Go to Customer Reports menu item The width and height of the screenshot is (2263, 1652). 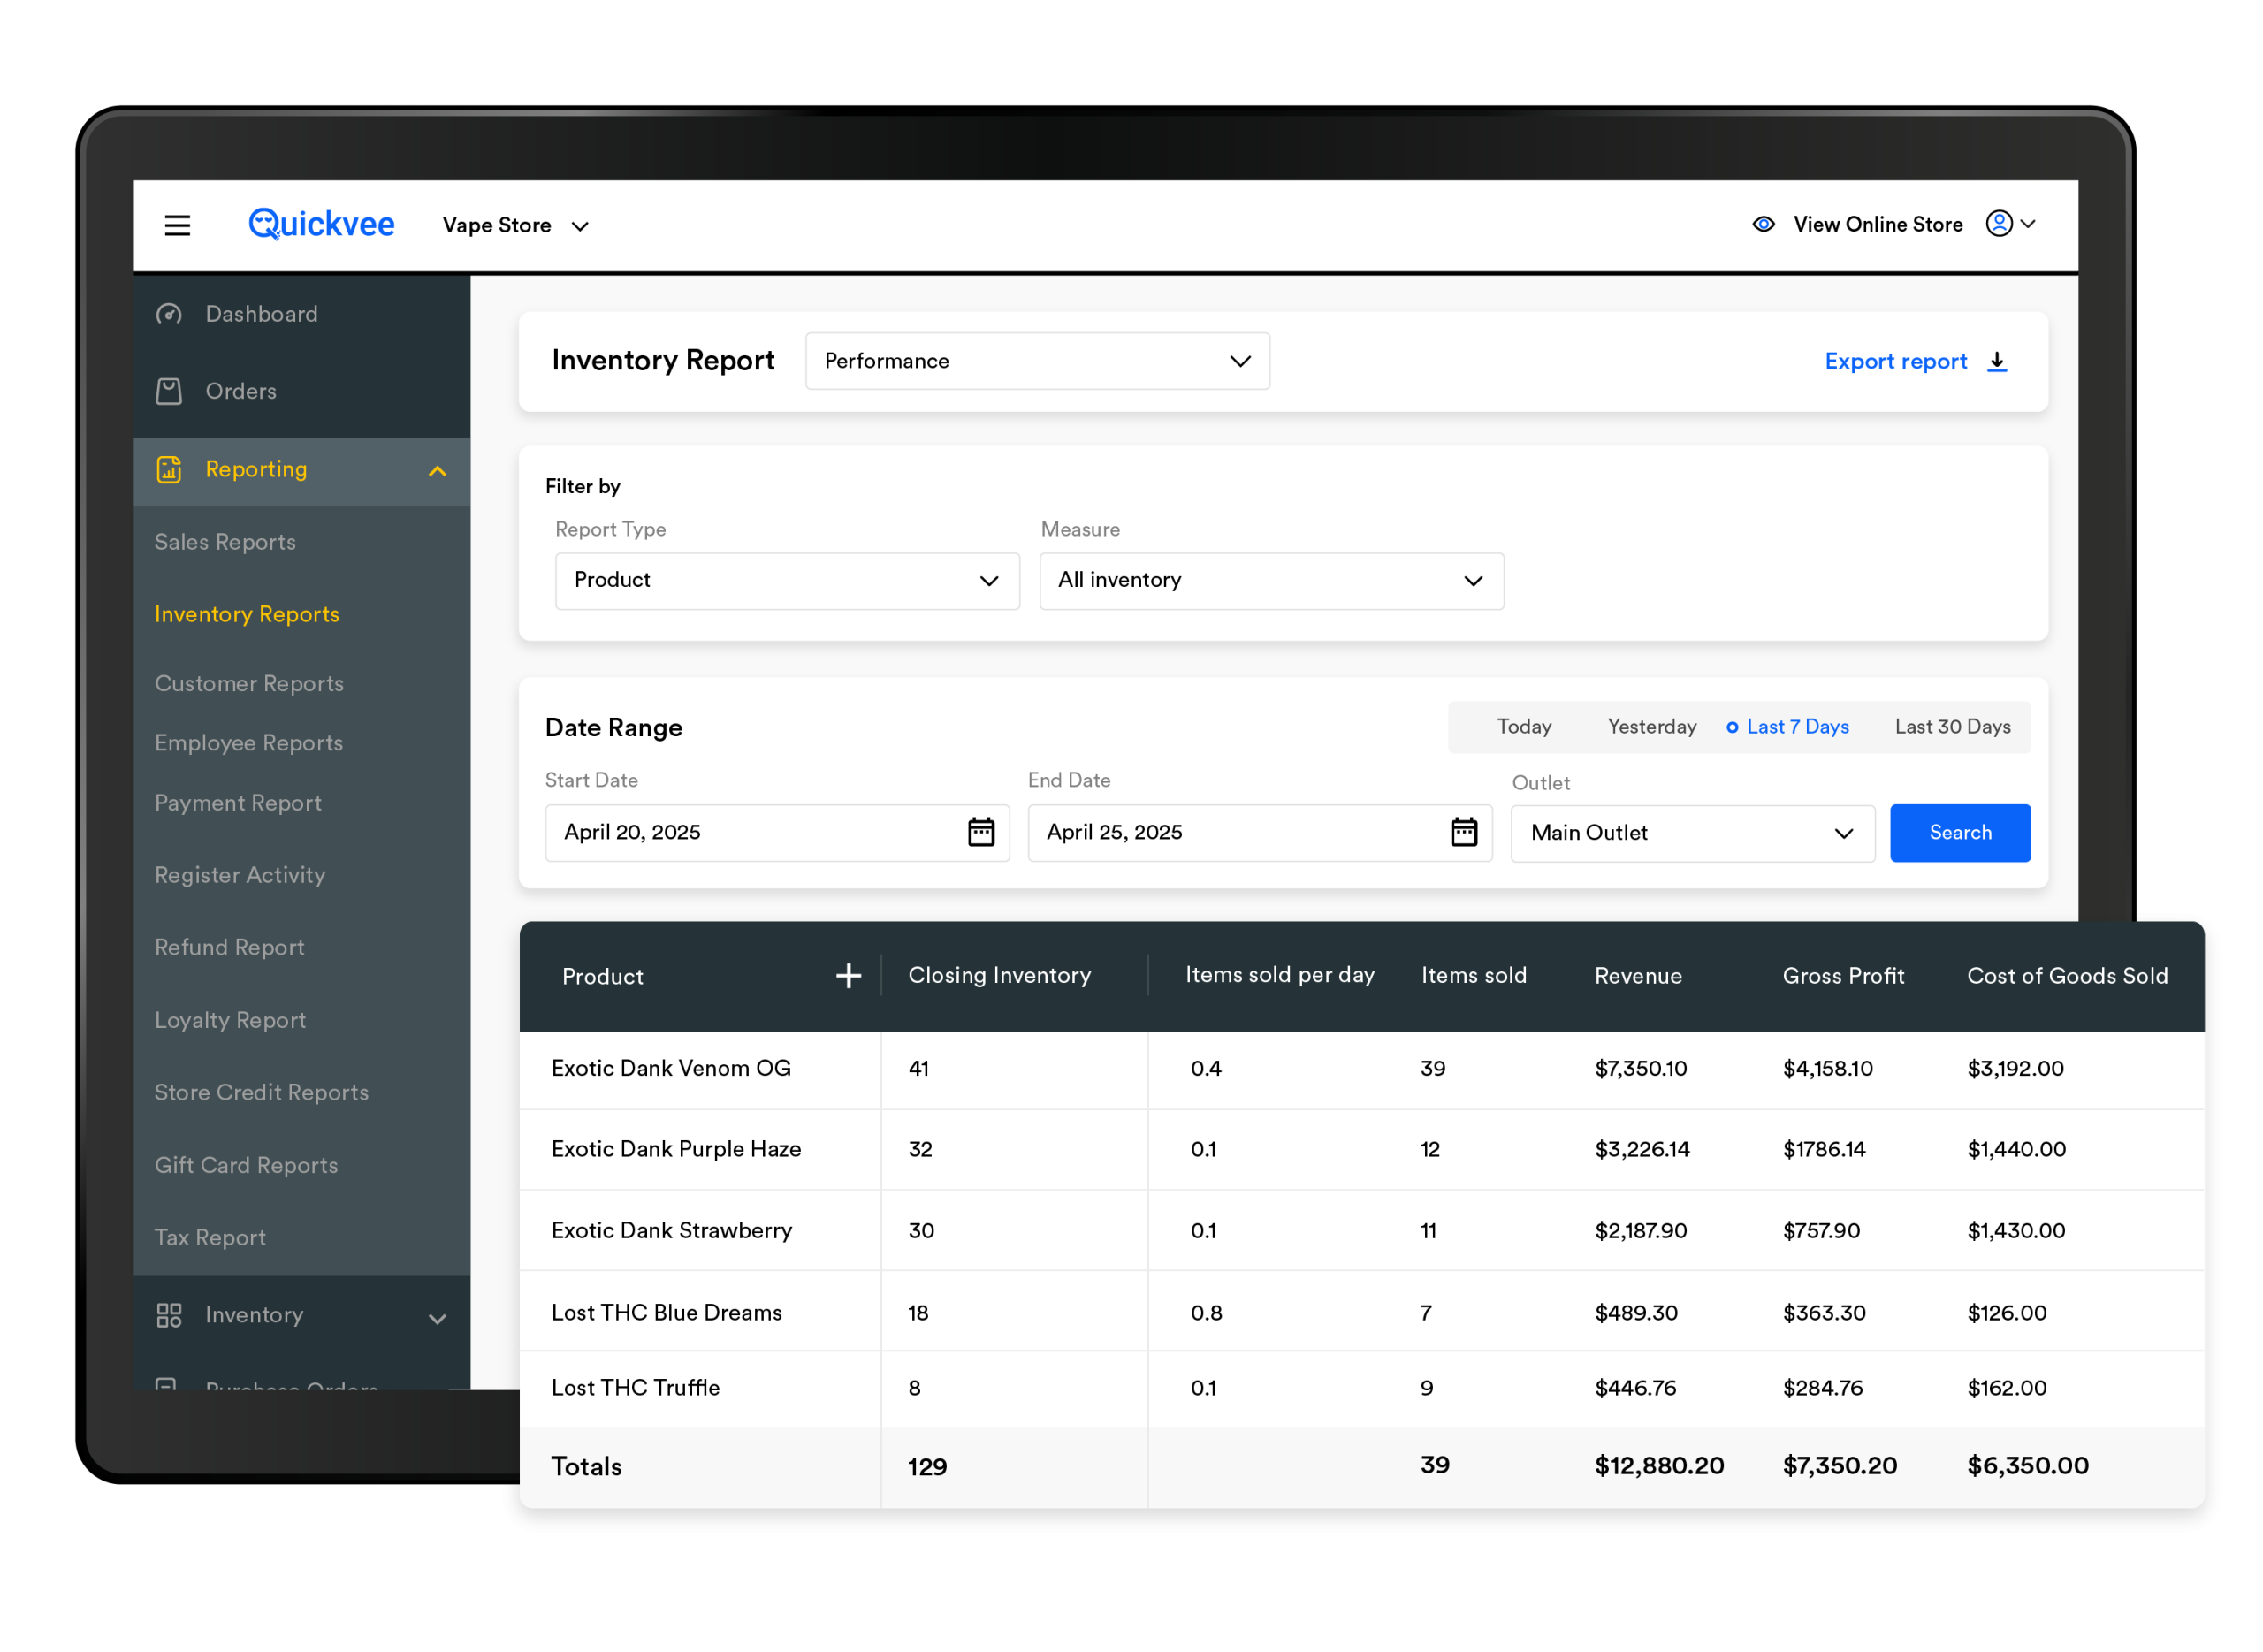click(249, 684)
